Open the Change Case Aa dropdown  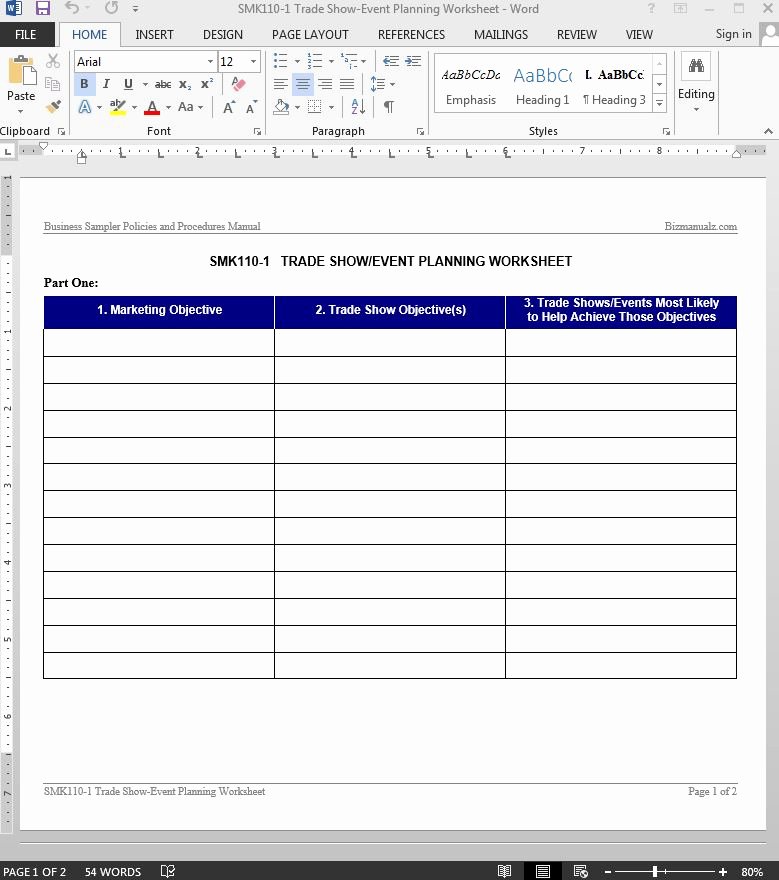pyautogui.click(x=190, y=107)
